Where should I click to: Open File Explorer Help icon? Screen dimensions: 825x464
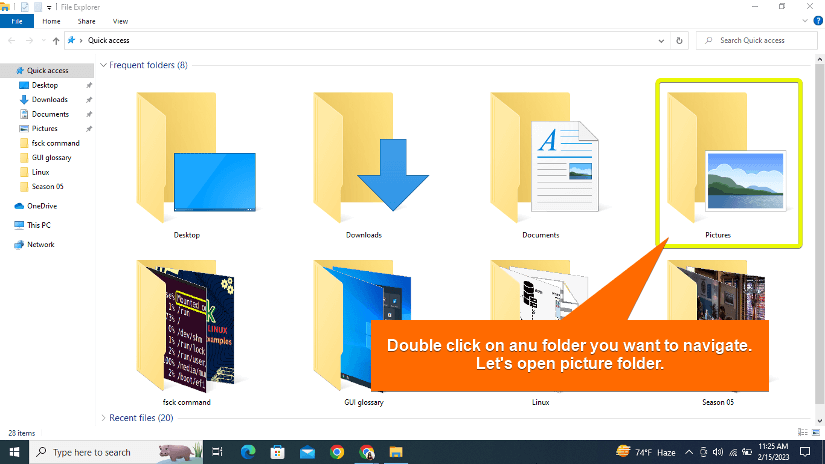[818, 21]
